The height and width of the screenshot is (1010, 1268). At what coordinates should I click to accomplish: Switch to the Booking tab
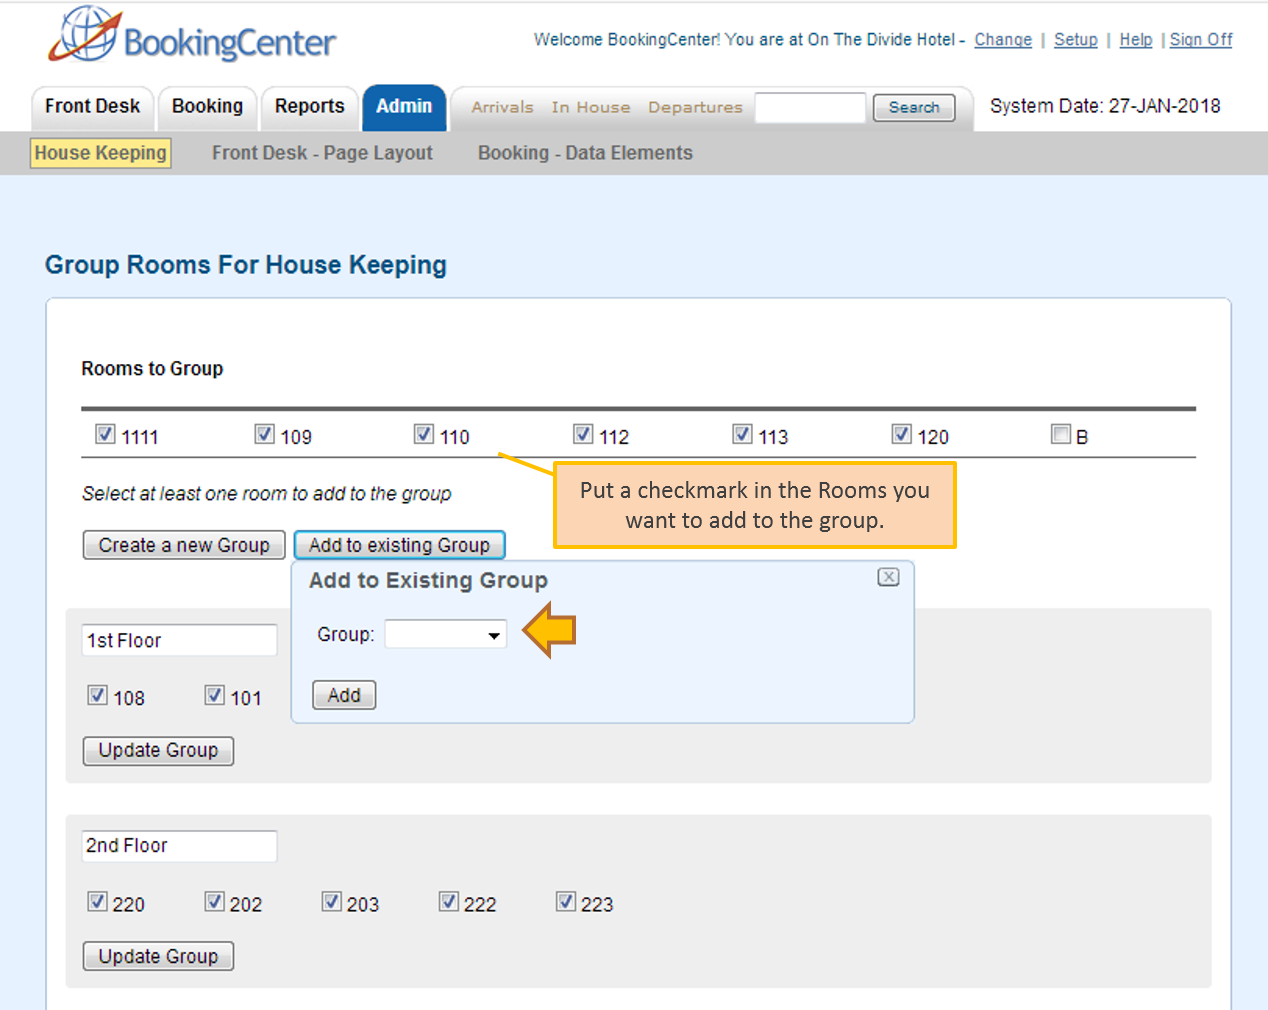[x=207, y=107]
